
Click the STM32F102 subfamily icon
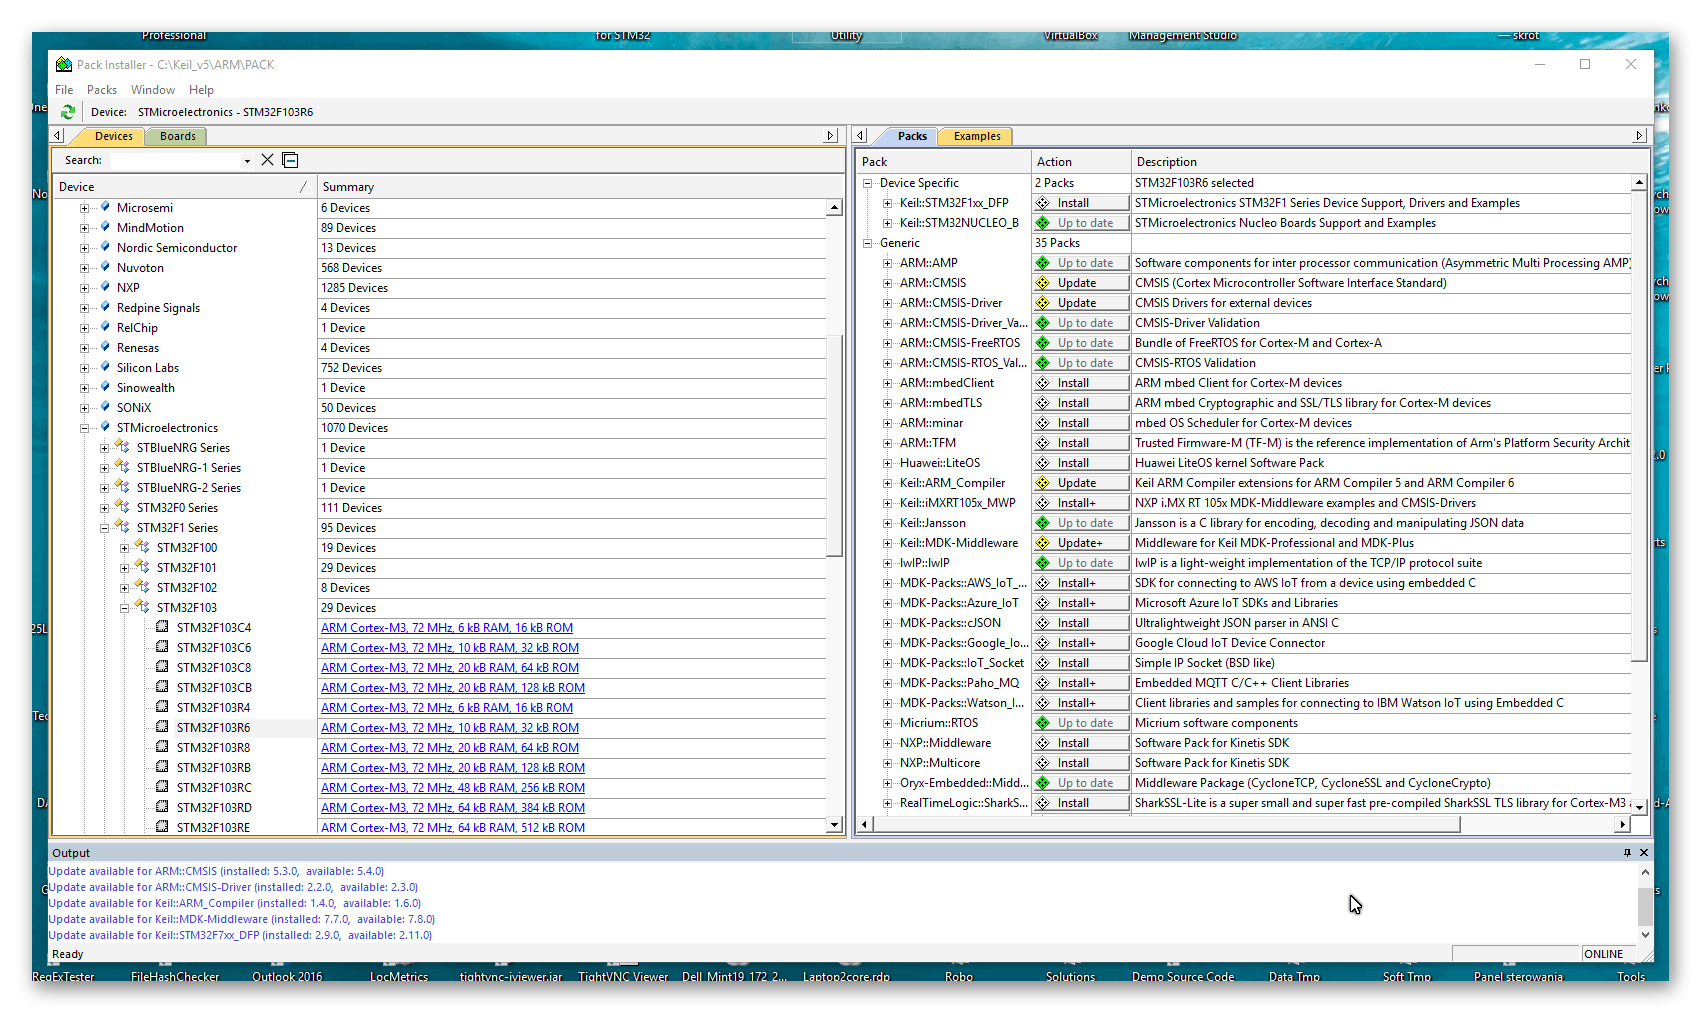(x=142, y=587)
